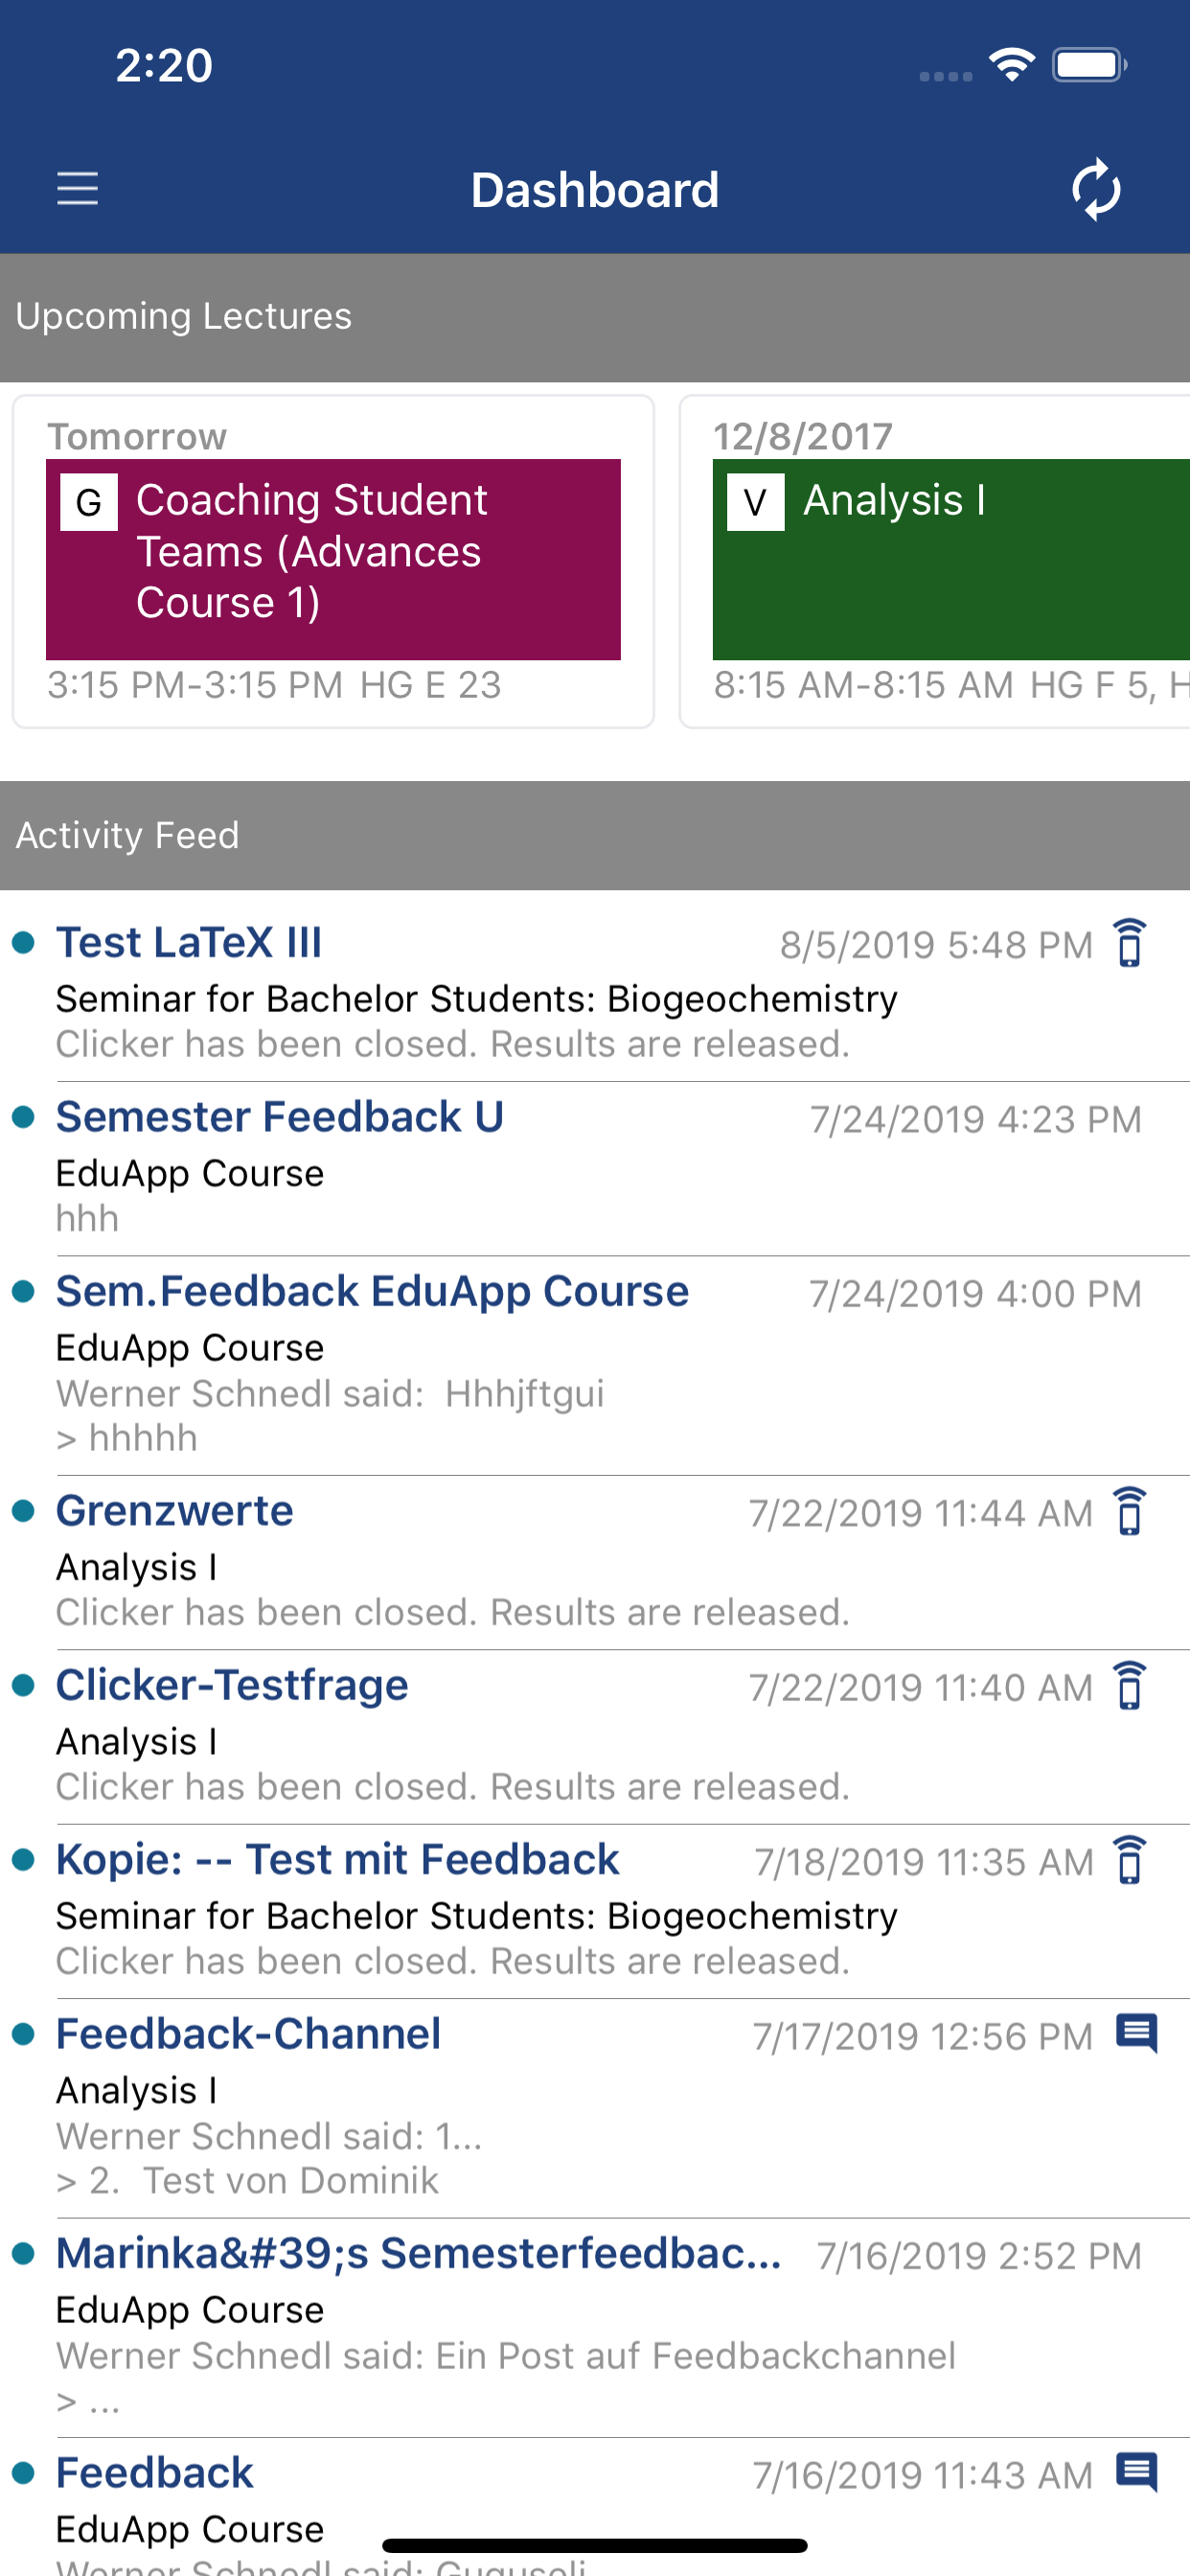The height and width of the screenshot is (2576, 1190).
Task: Tap the G lecture type badge
Action: point(89,502)
